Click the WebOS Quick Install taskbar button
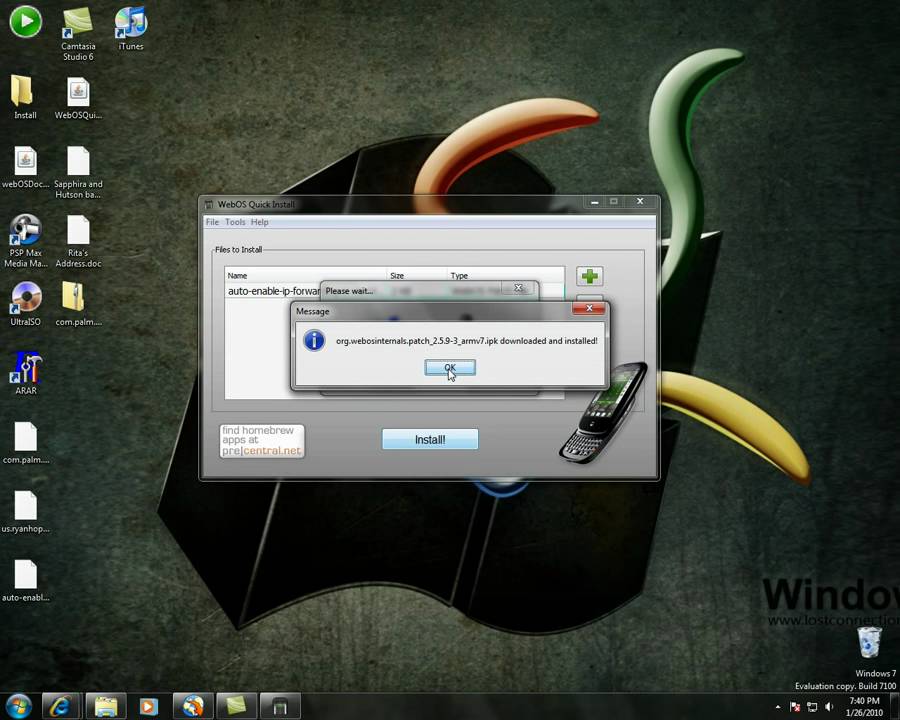Viewport: 900px width, 720px height. (280, 706)
